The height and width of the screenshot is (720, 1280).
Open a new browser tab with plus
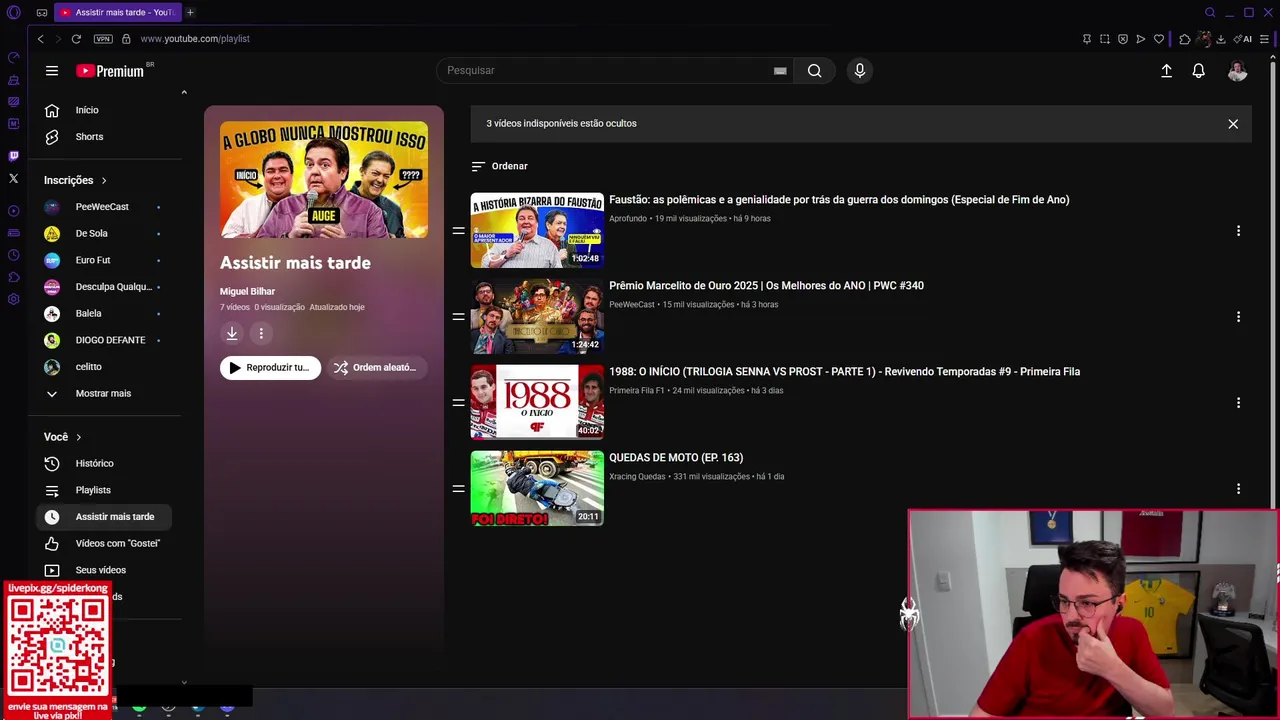click(190, 13)
